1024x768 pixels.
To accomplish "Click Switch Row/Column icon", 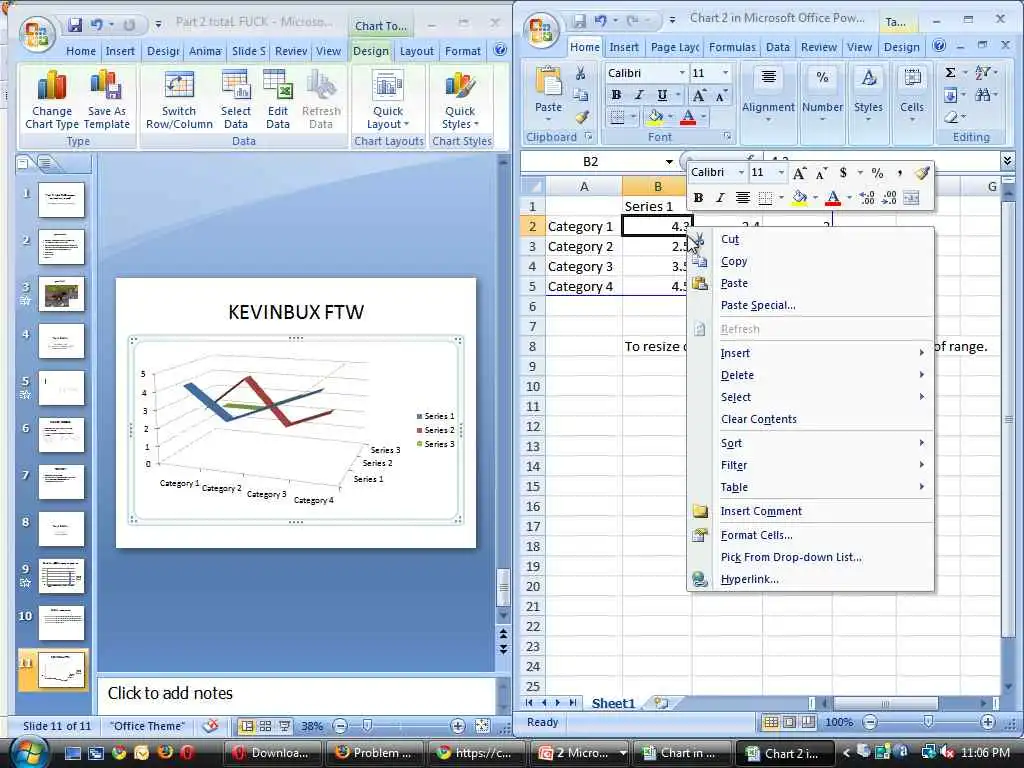I will [179, 100].
